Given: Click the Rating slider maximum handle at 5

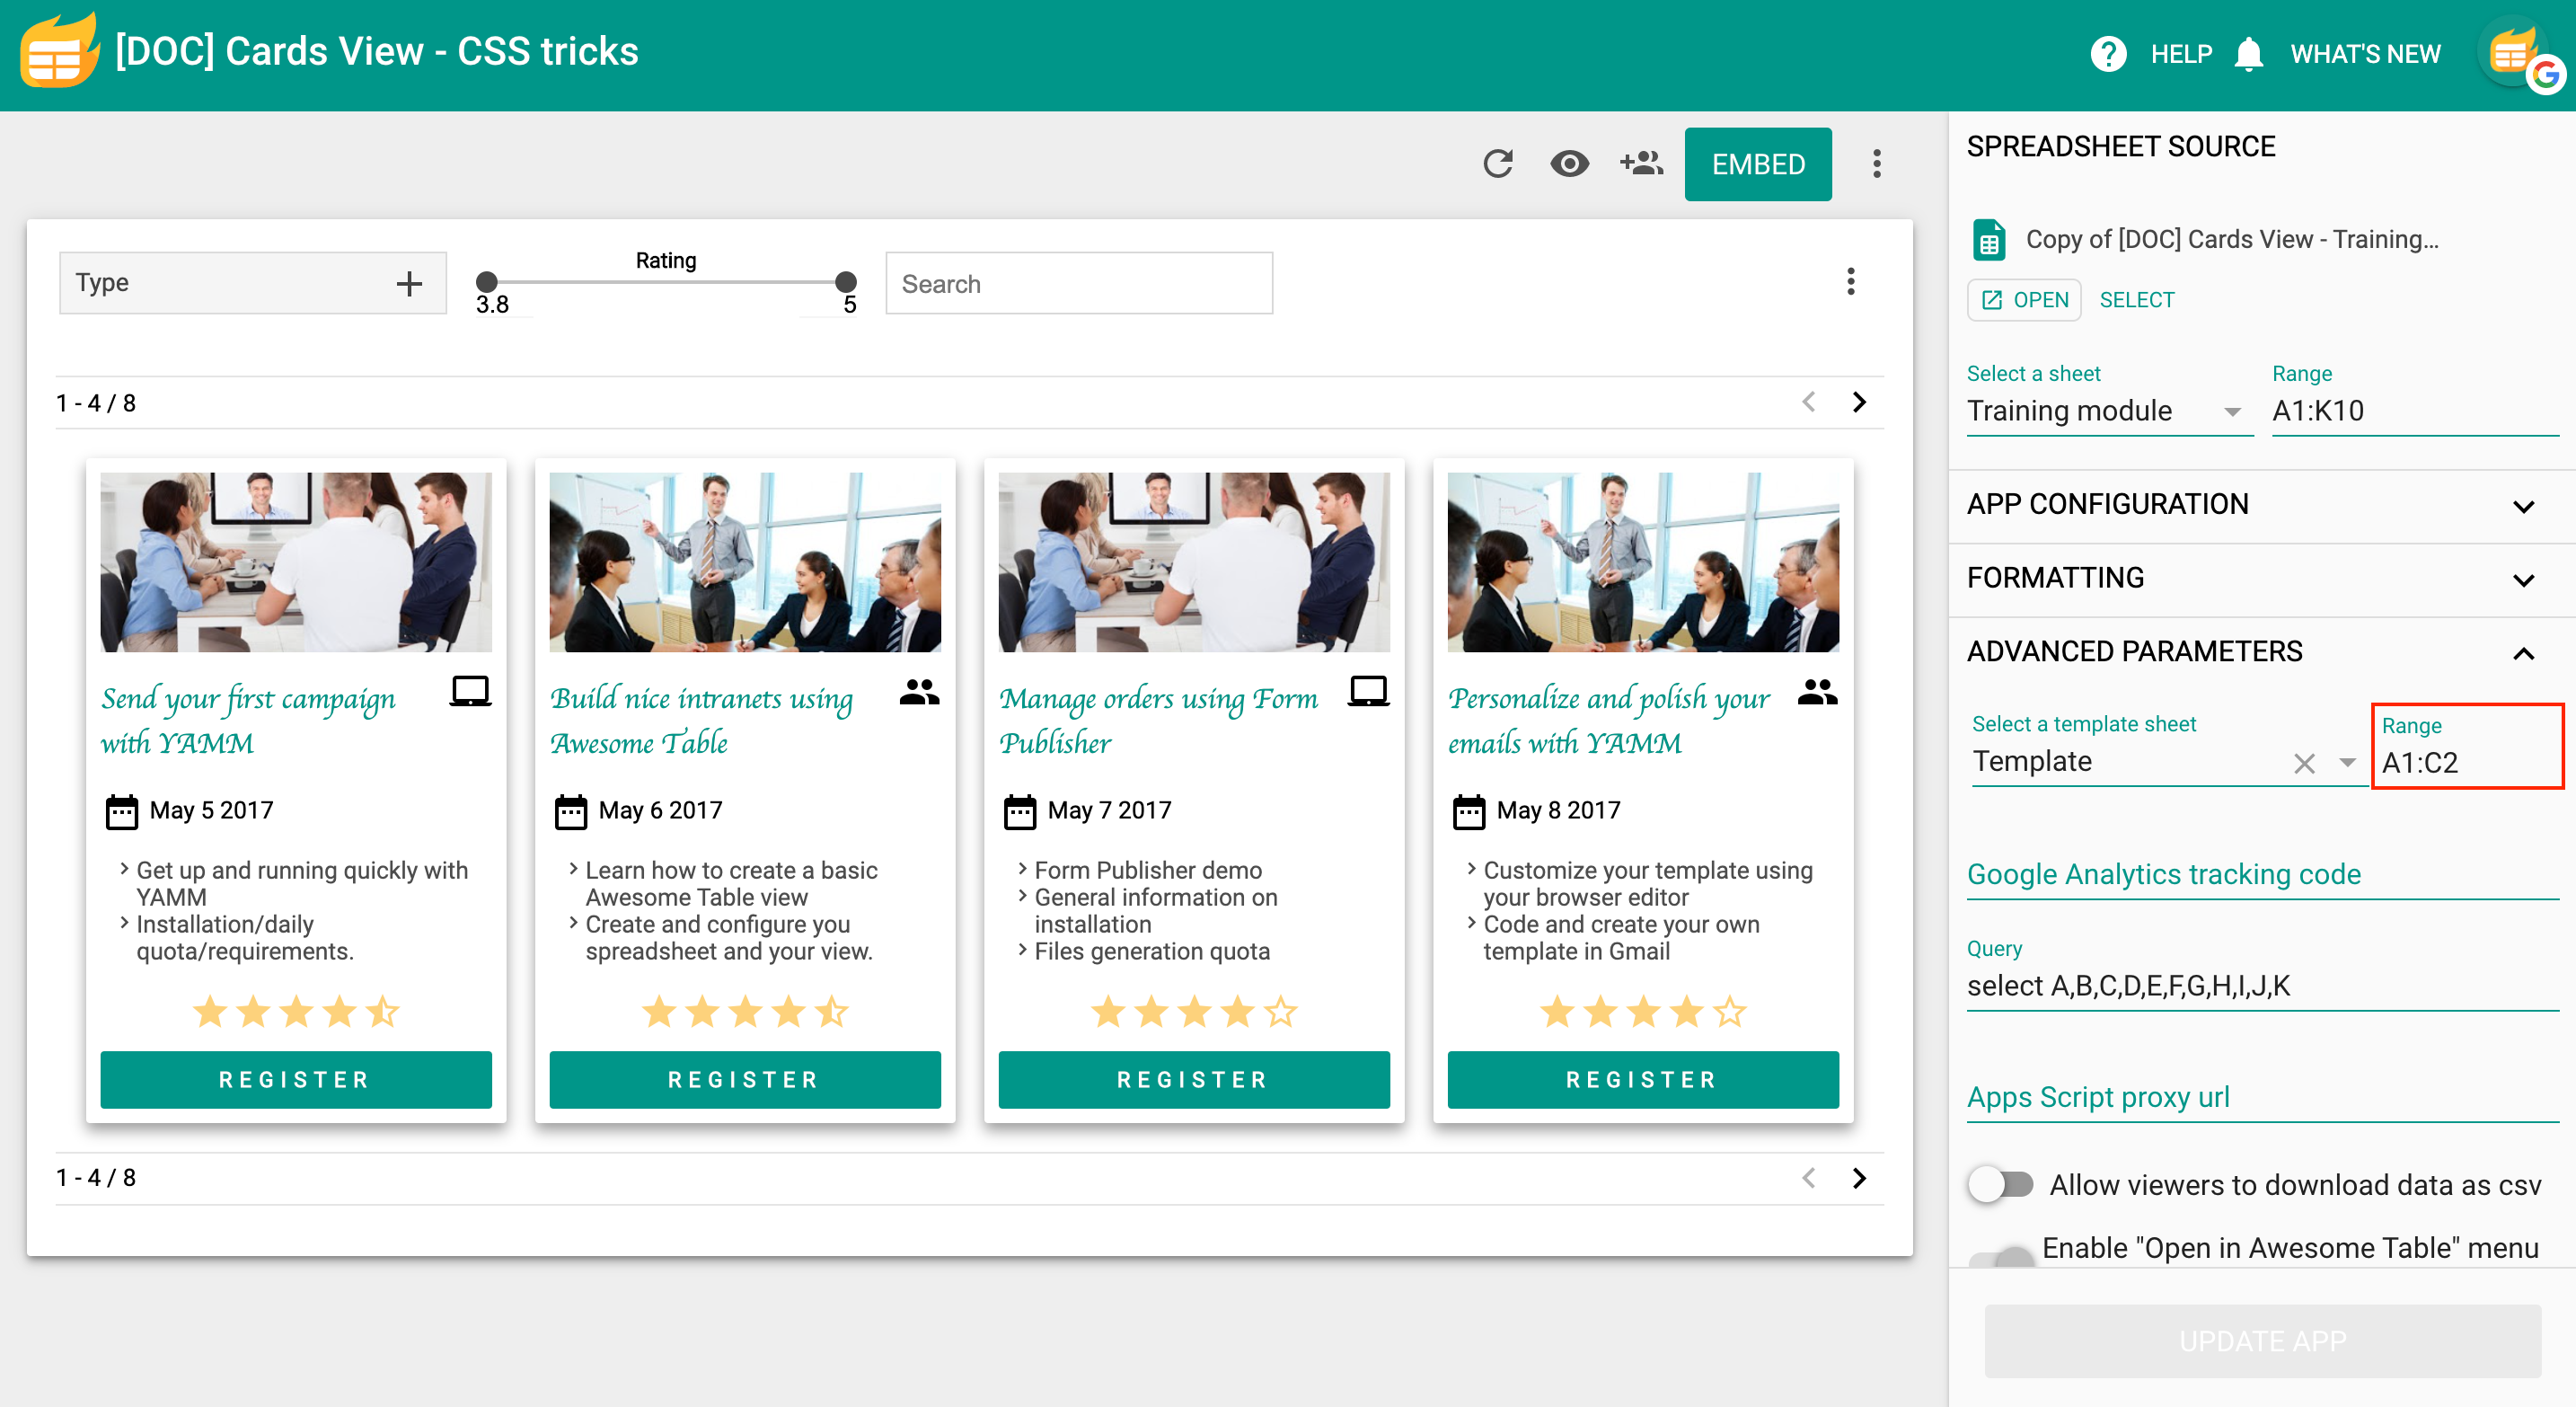Looking at the screenshot, I should pos(845,282).
